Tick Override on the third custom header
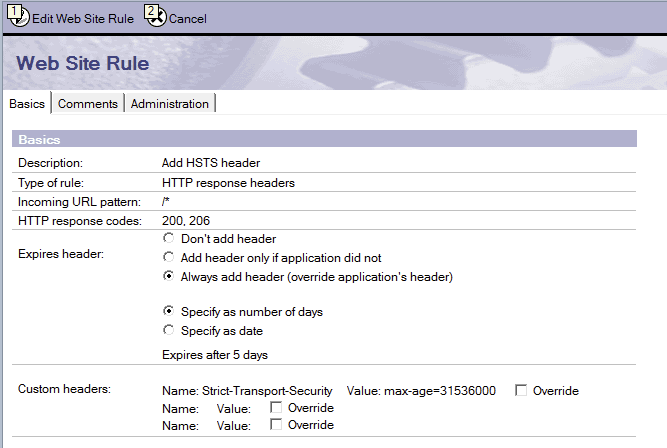 coord(277,425)
